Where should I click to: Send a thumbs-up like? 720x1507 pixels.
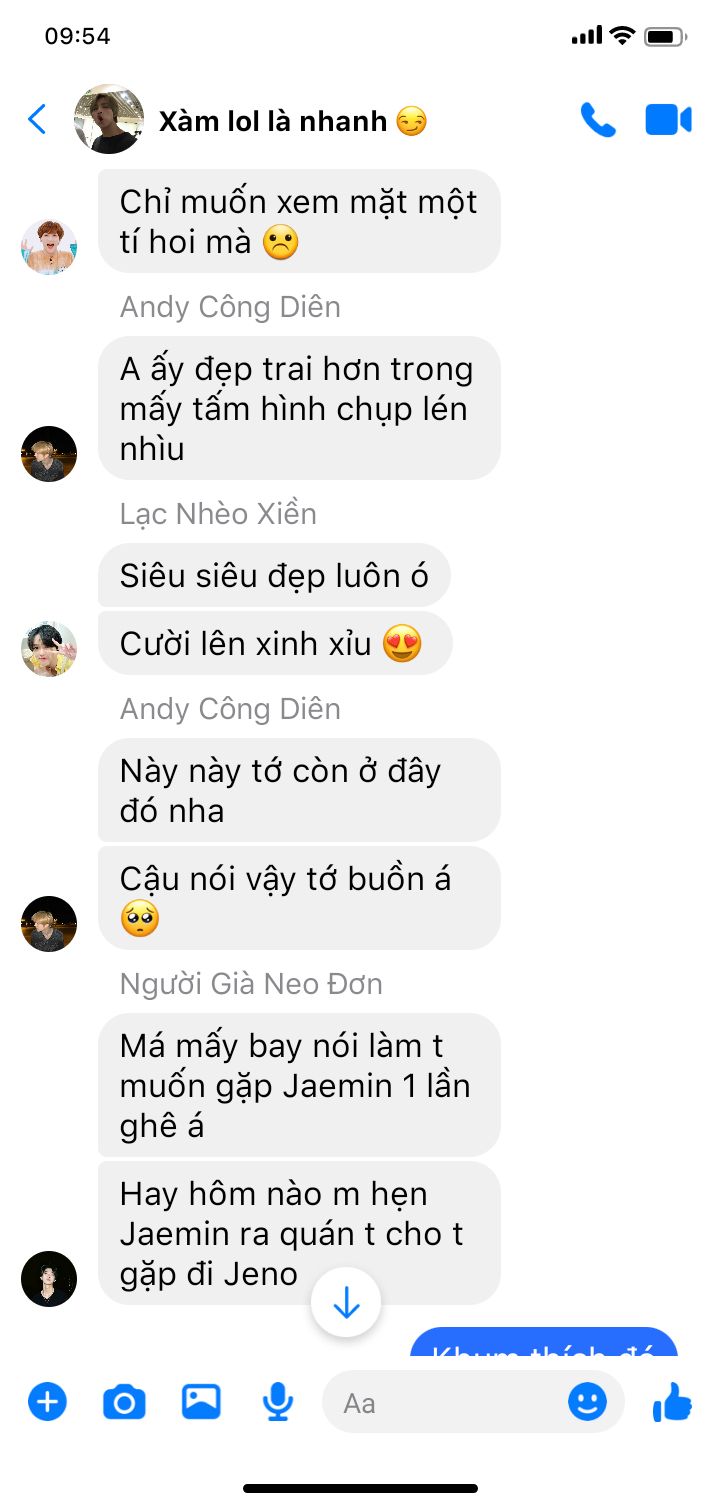tap(672, 1401)
